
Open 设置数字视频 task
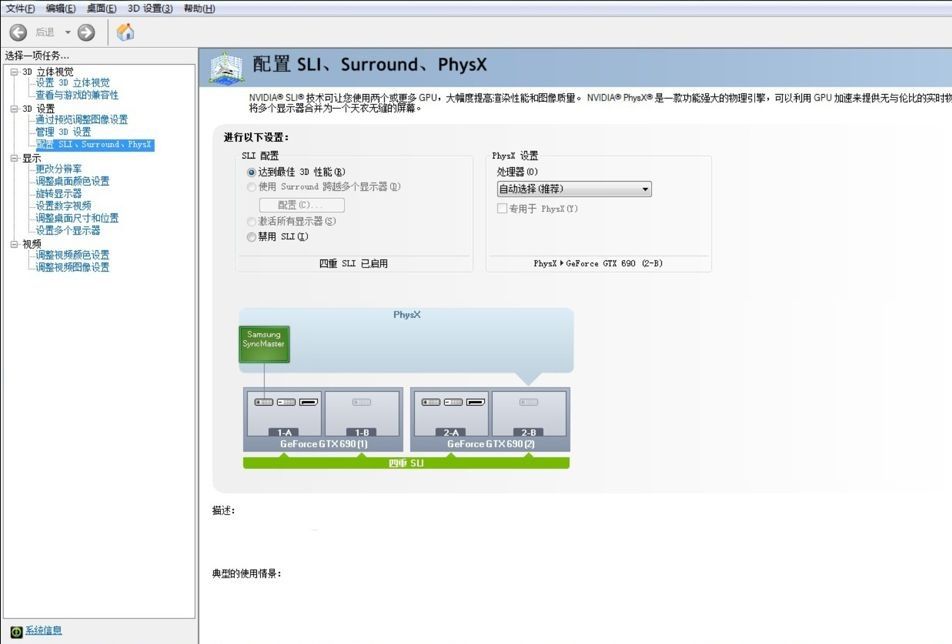[x=63, y=206]
